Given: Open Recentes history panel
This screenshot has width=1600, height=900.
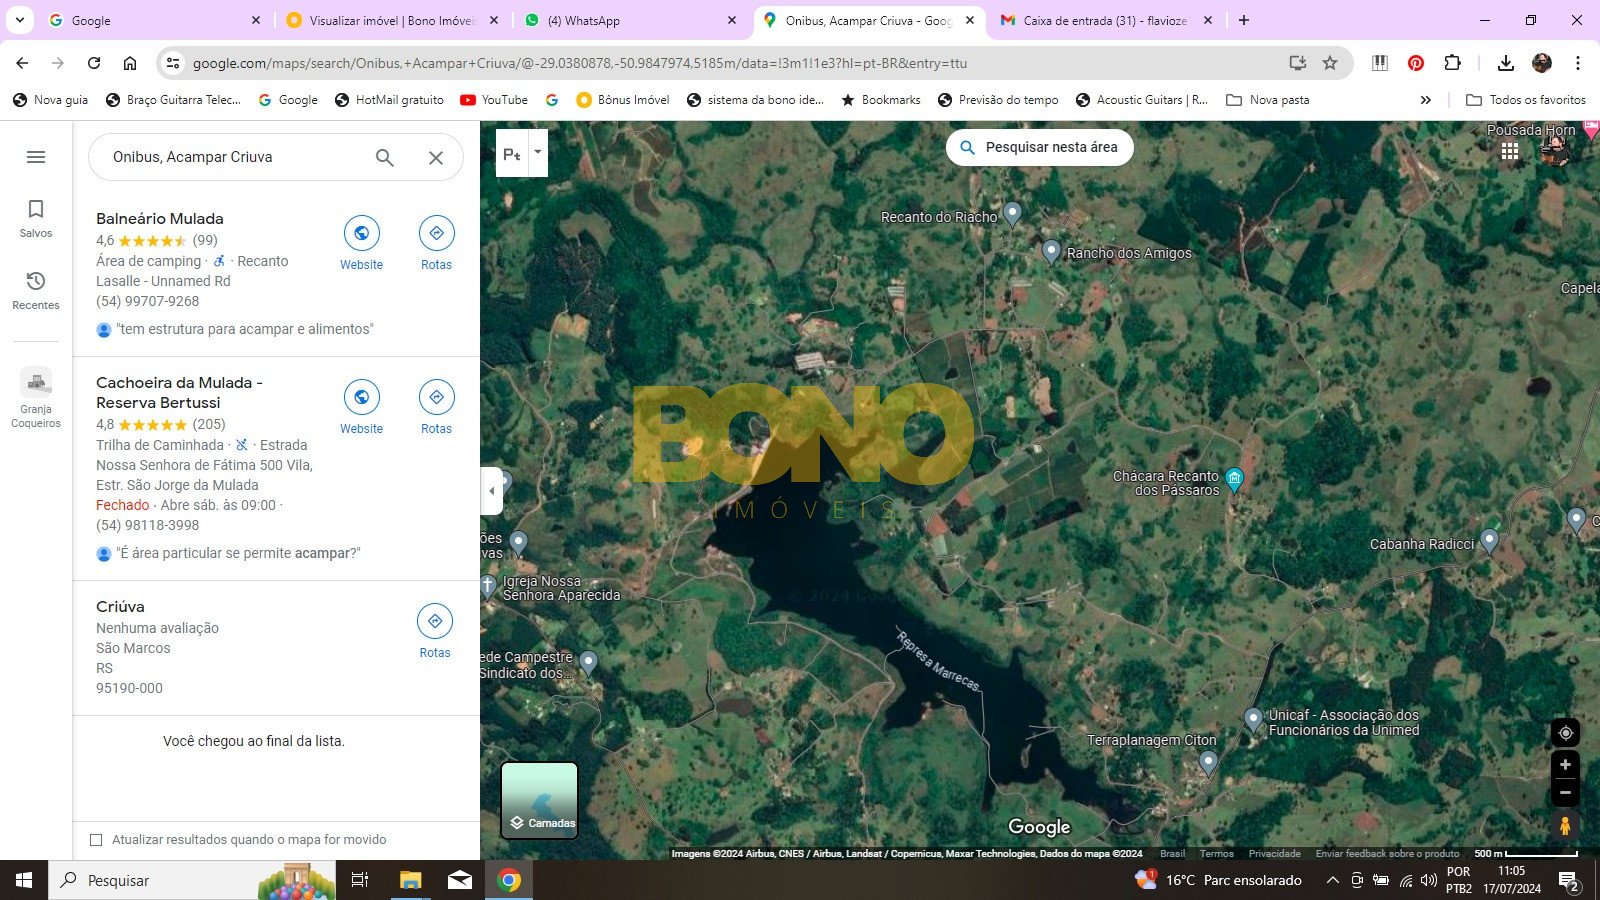Looking at the screenshot, I should pyautogui.click(x=36, y=290).
